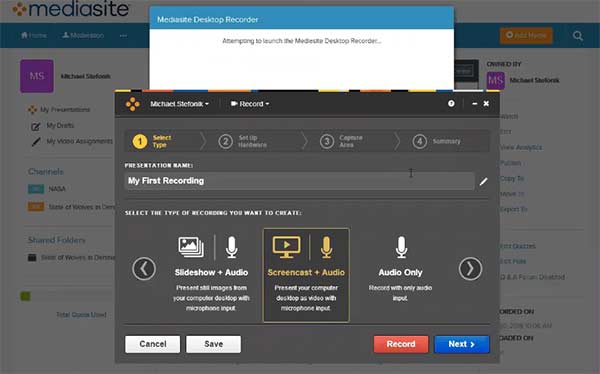Viewport: 600px width, 374px height.
Task: Click the pencil edit icon beside presentation name
Action: pos(483,181)
